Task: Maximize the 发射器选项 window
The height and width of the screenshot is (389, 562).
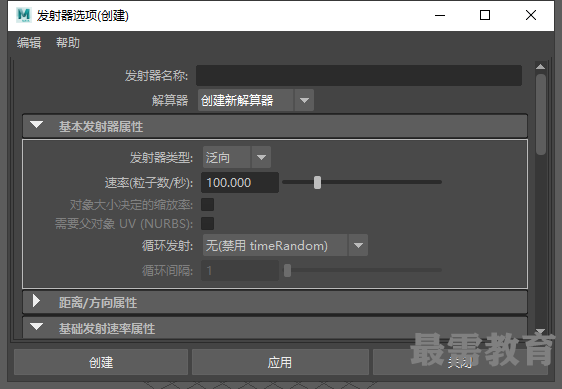Action: coord(485,15)
